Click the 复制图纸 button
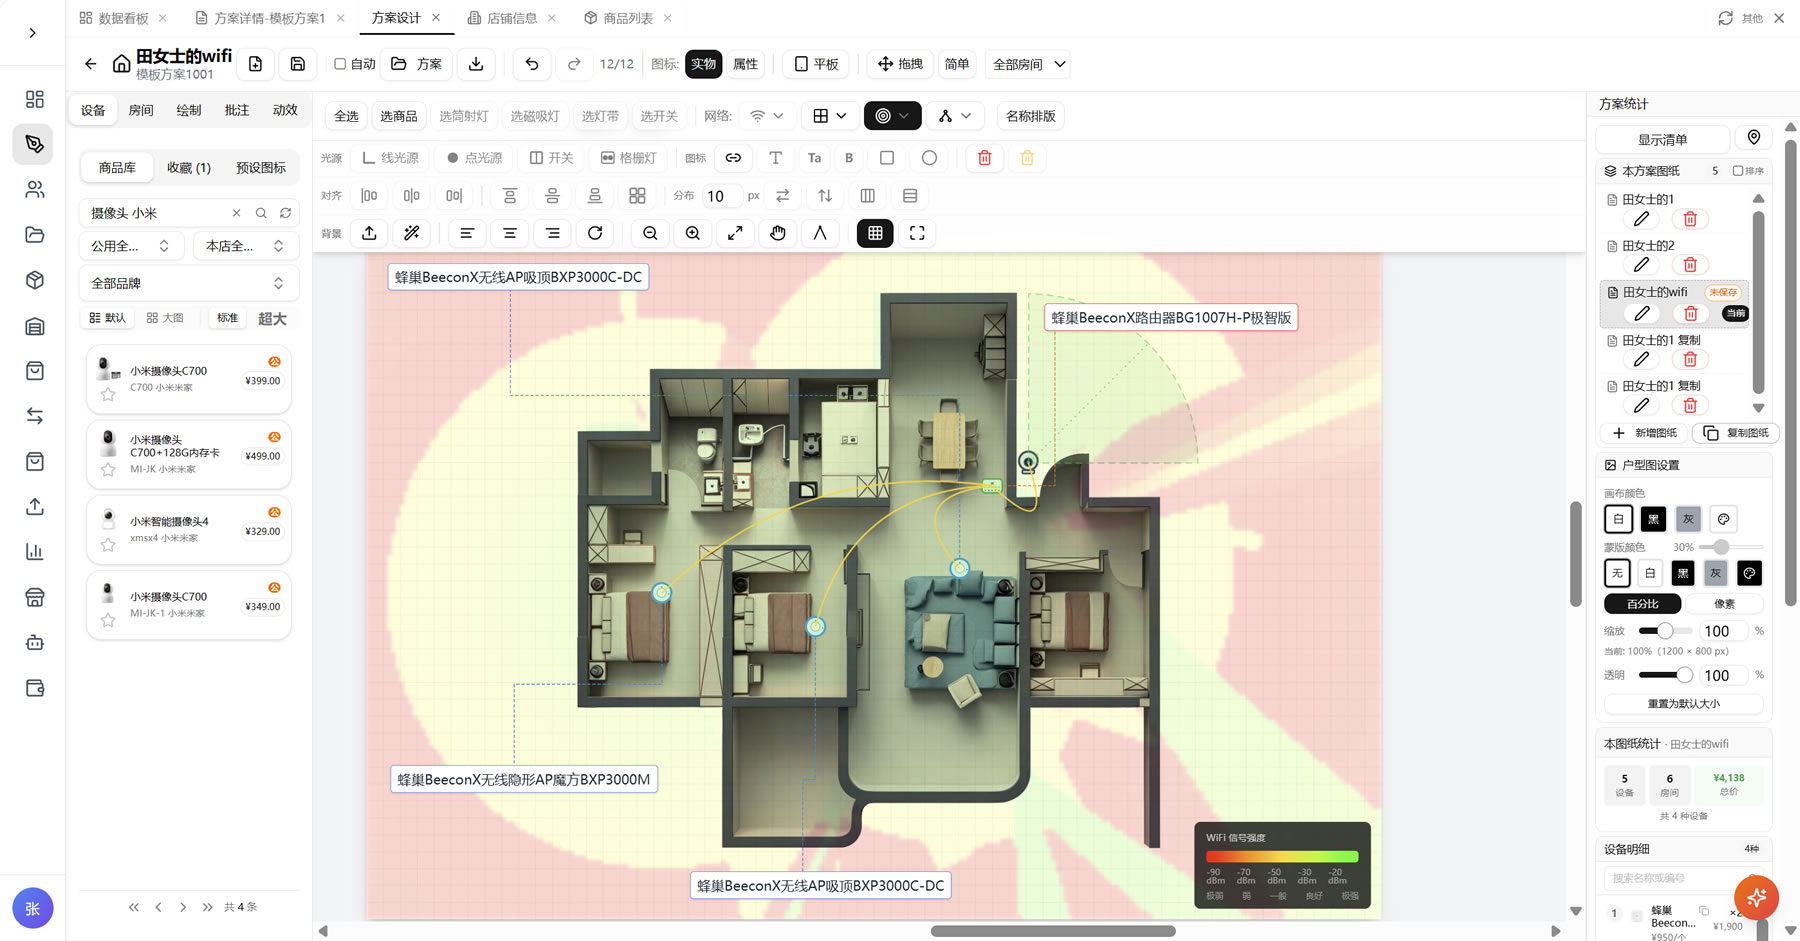 (x=1736, y=433)
